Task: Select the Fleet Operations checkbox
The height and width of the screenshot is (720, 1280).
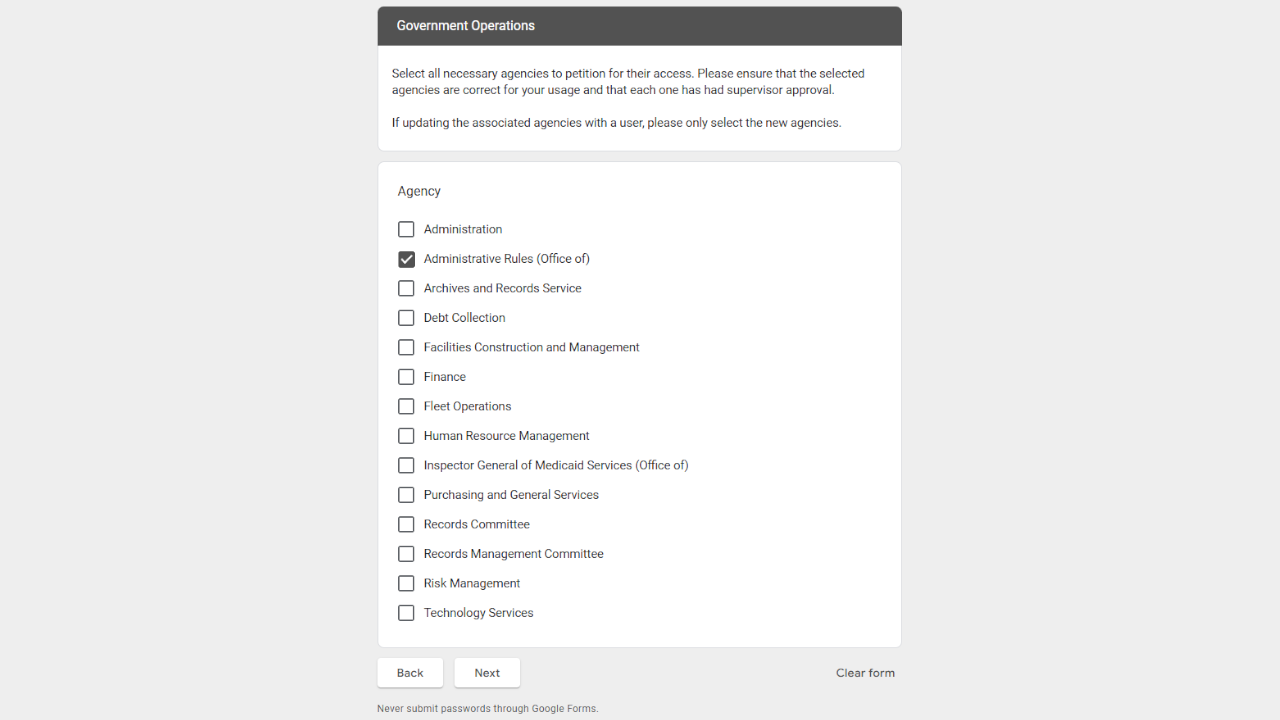Action: 406,406
